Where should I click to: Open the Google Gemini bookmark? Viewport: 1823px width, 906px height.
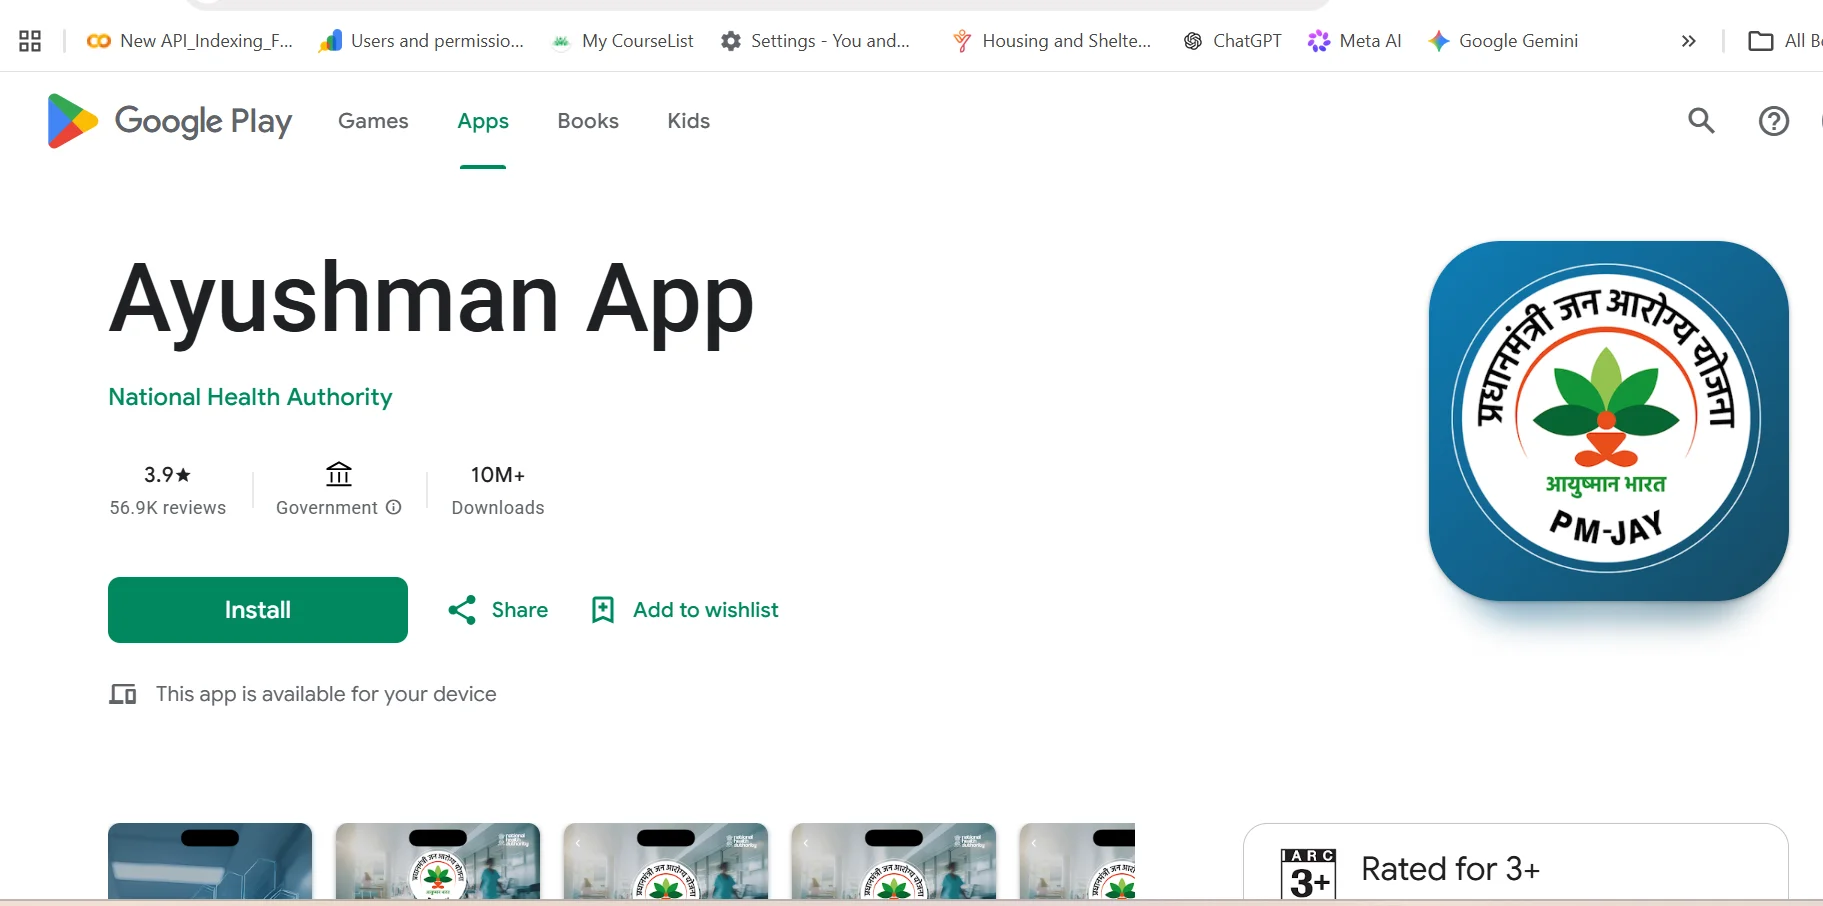(1503, 41)
